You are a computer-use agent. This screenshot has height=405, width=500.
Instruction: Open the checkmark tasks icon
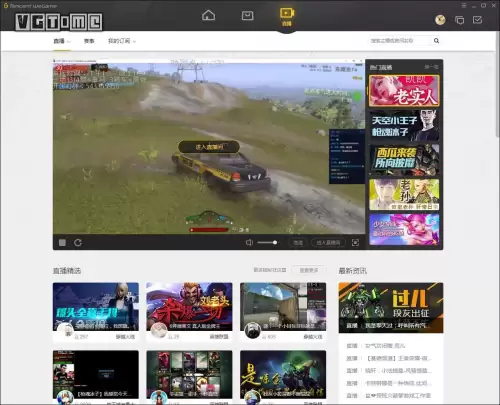coord(477,20)
